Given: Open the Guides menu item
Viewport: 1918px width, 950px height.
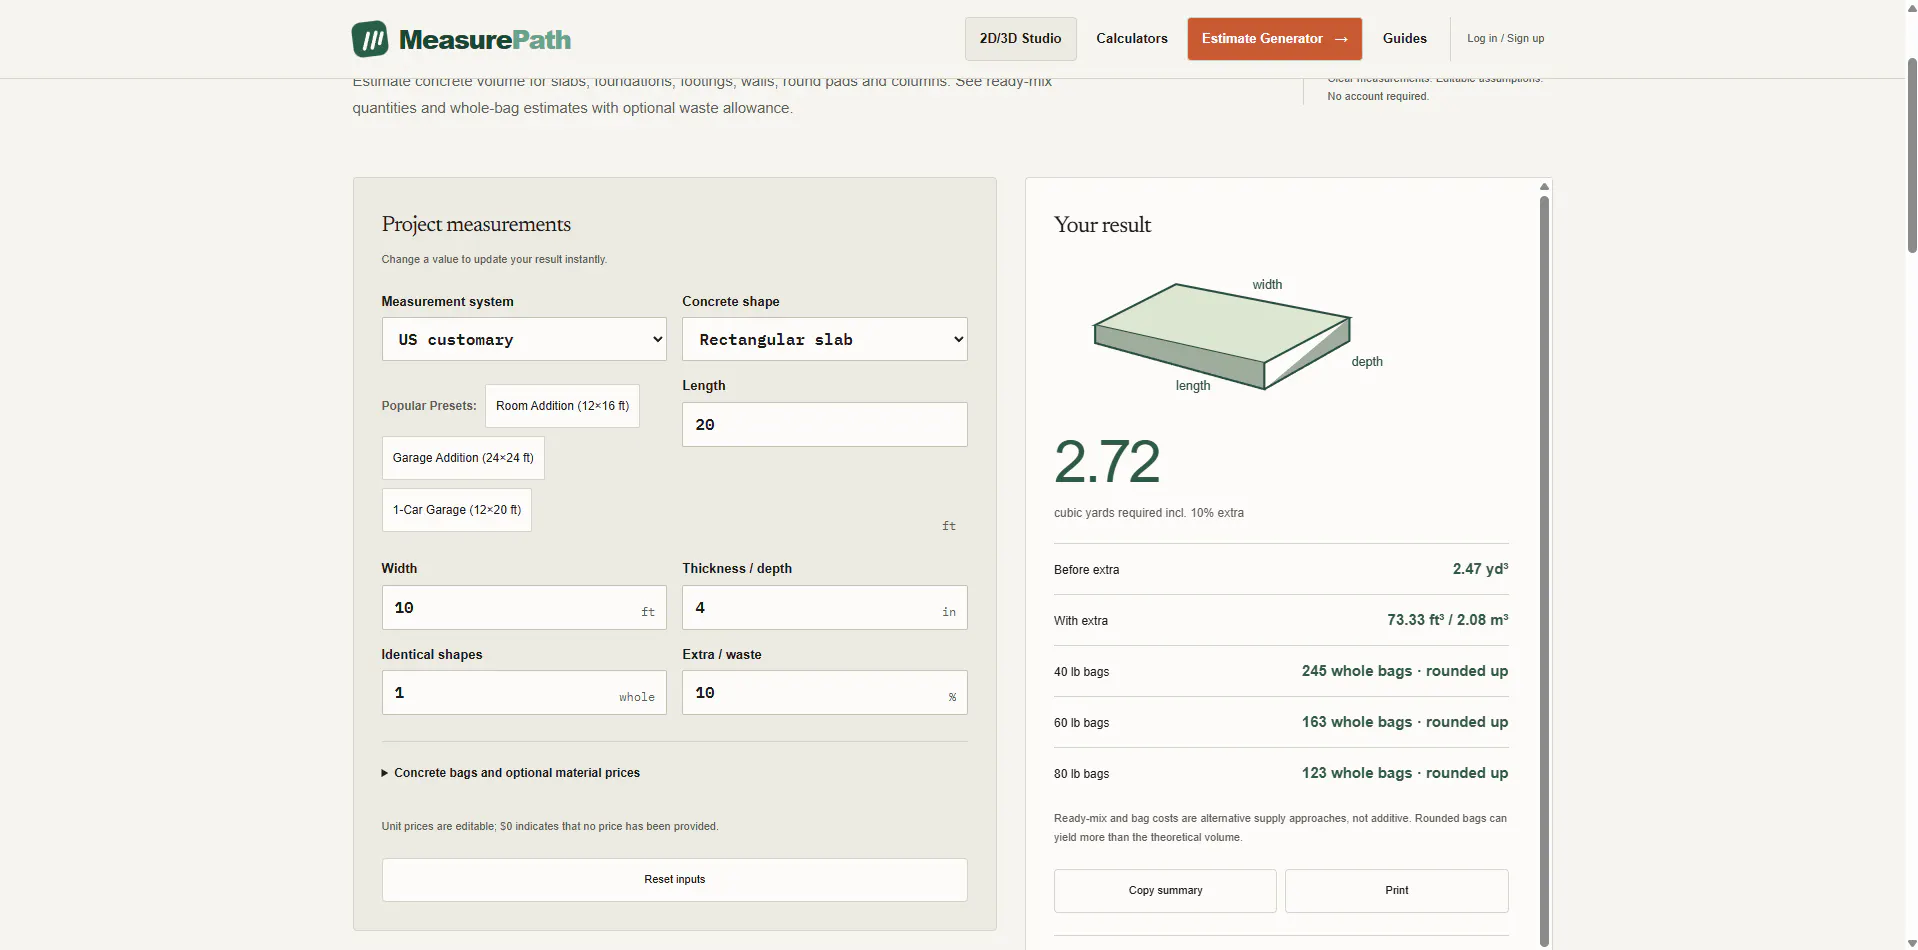Looking at the screenshot, I should coord(1404,39).
